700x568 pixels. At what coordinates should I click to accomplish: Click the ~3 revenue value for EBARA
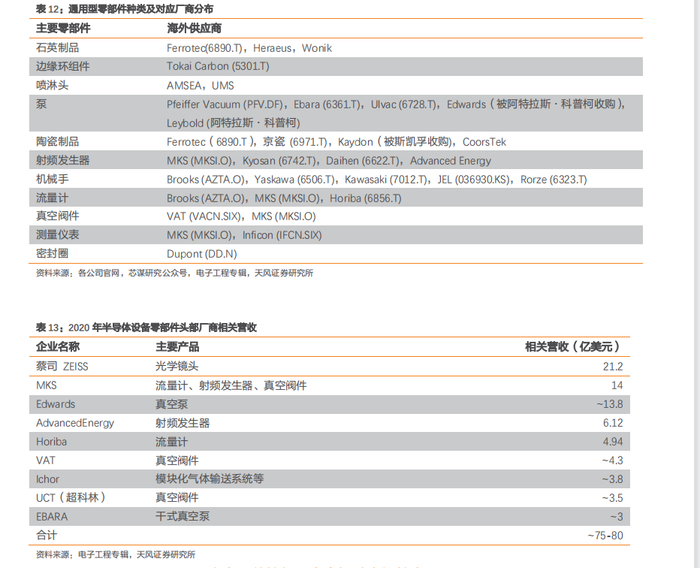click(617, 517)
